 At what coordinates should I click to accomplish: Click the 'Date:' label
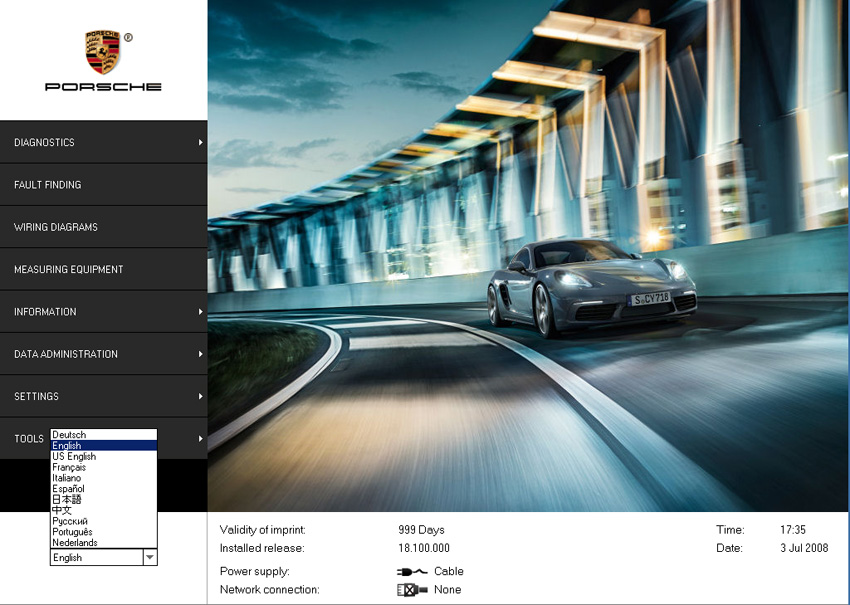click(729, 548)
